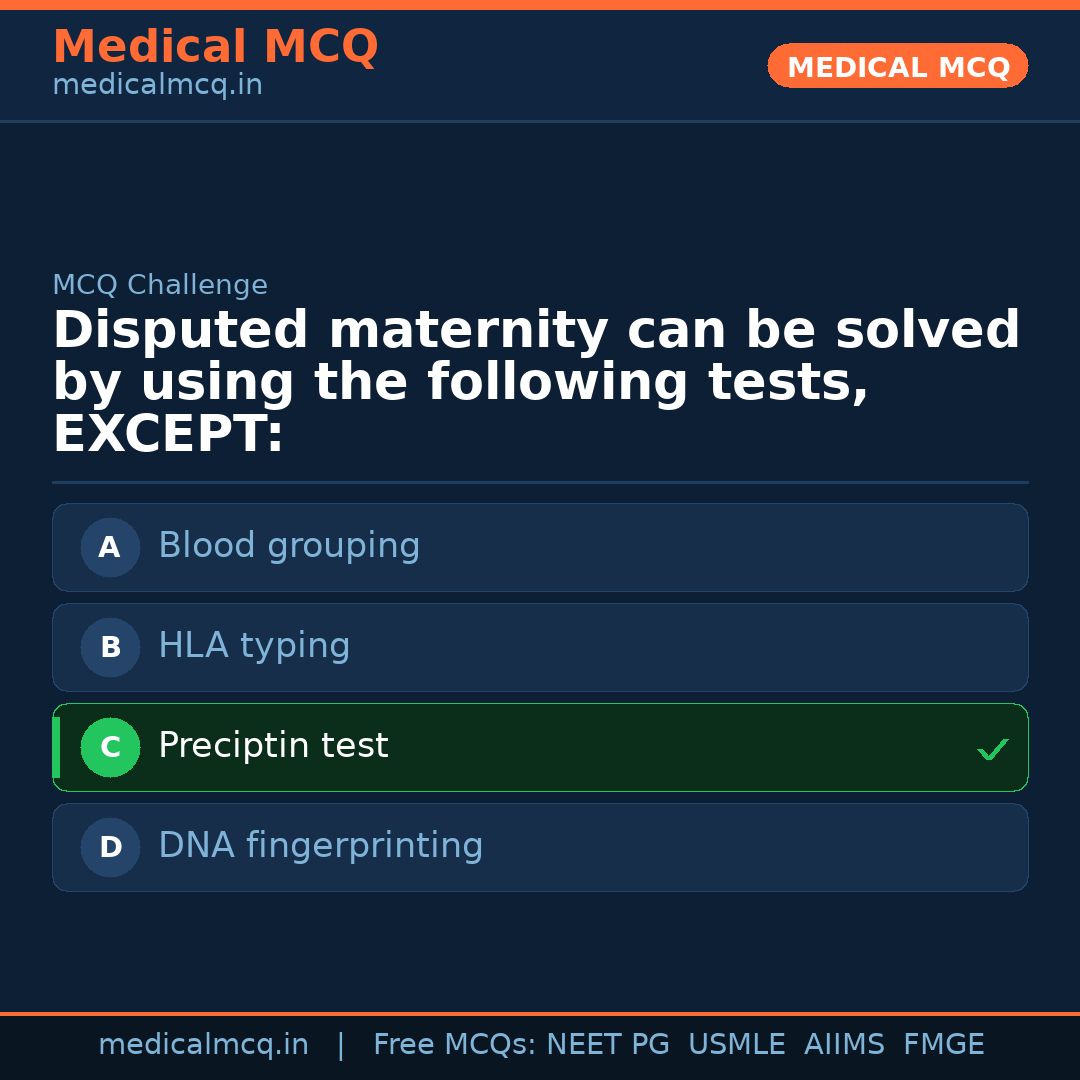Select the HLA typing answer option
Viewport: 1080px width, 1080px height.
pos(540,647)
